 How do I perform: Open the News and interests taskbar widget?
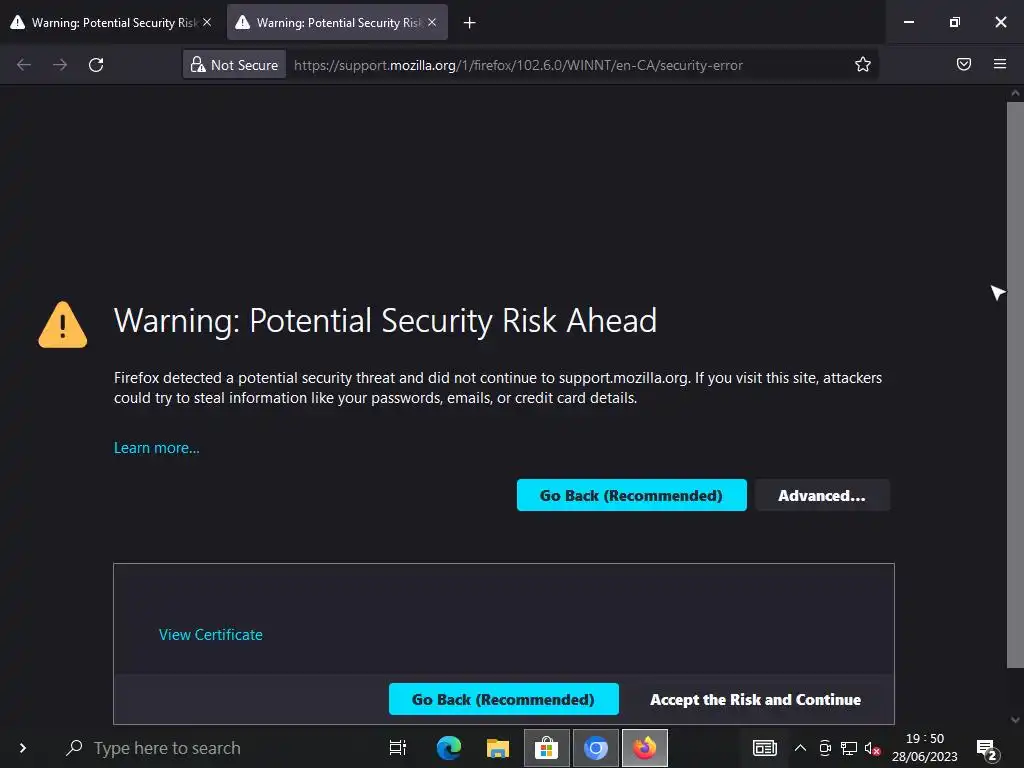765,748
